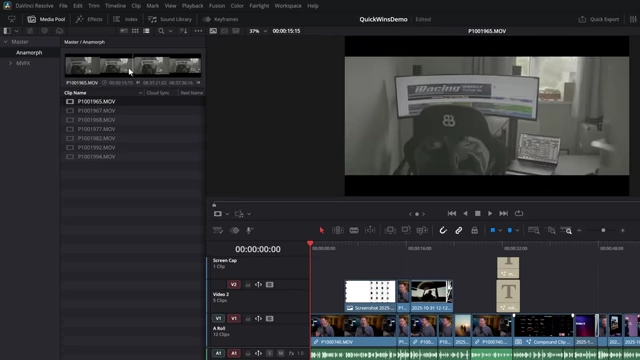Click the Custom Zoom timeline icon
The width and height of the screenshot is (640, 360).
pos(567,231)
